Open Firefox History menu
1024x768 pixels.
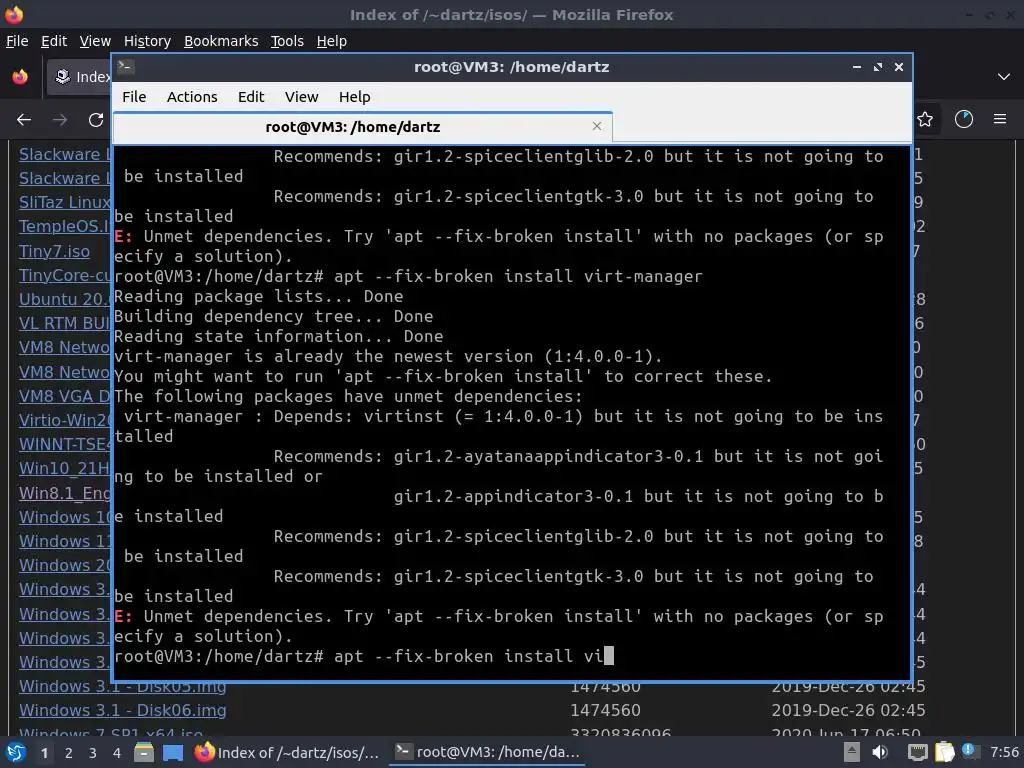(148, 41)
